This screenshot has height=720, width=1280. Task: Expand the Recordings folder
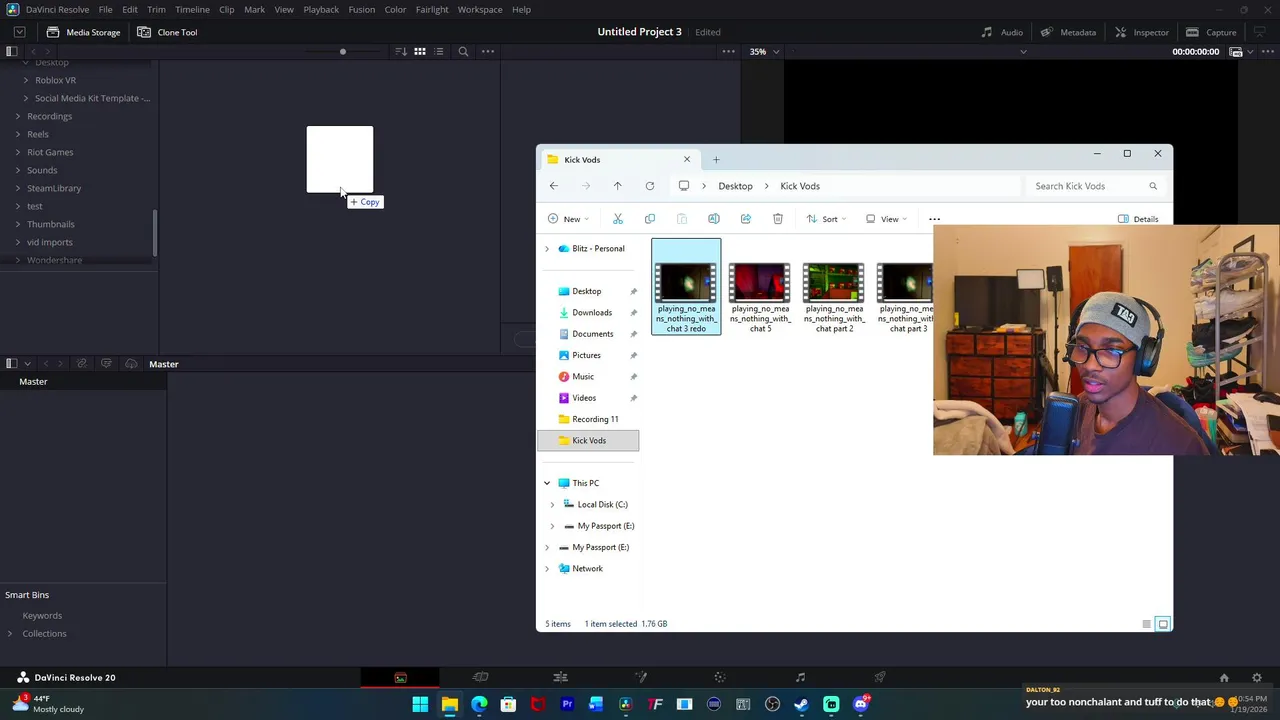point(17,116)
